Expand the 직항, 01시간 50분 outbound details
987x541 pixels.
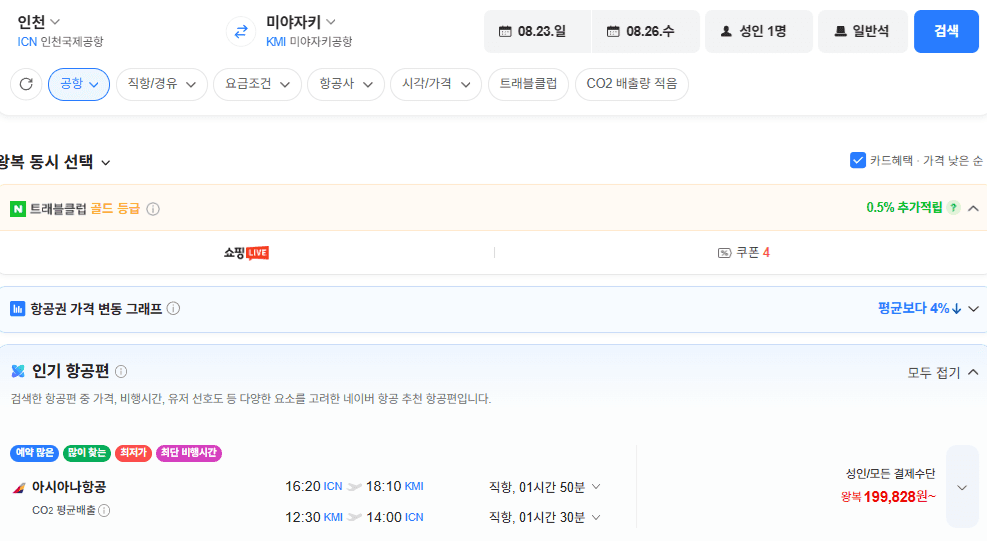544,487
